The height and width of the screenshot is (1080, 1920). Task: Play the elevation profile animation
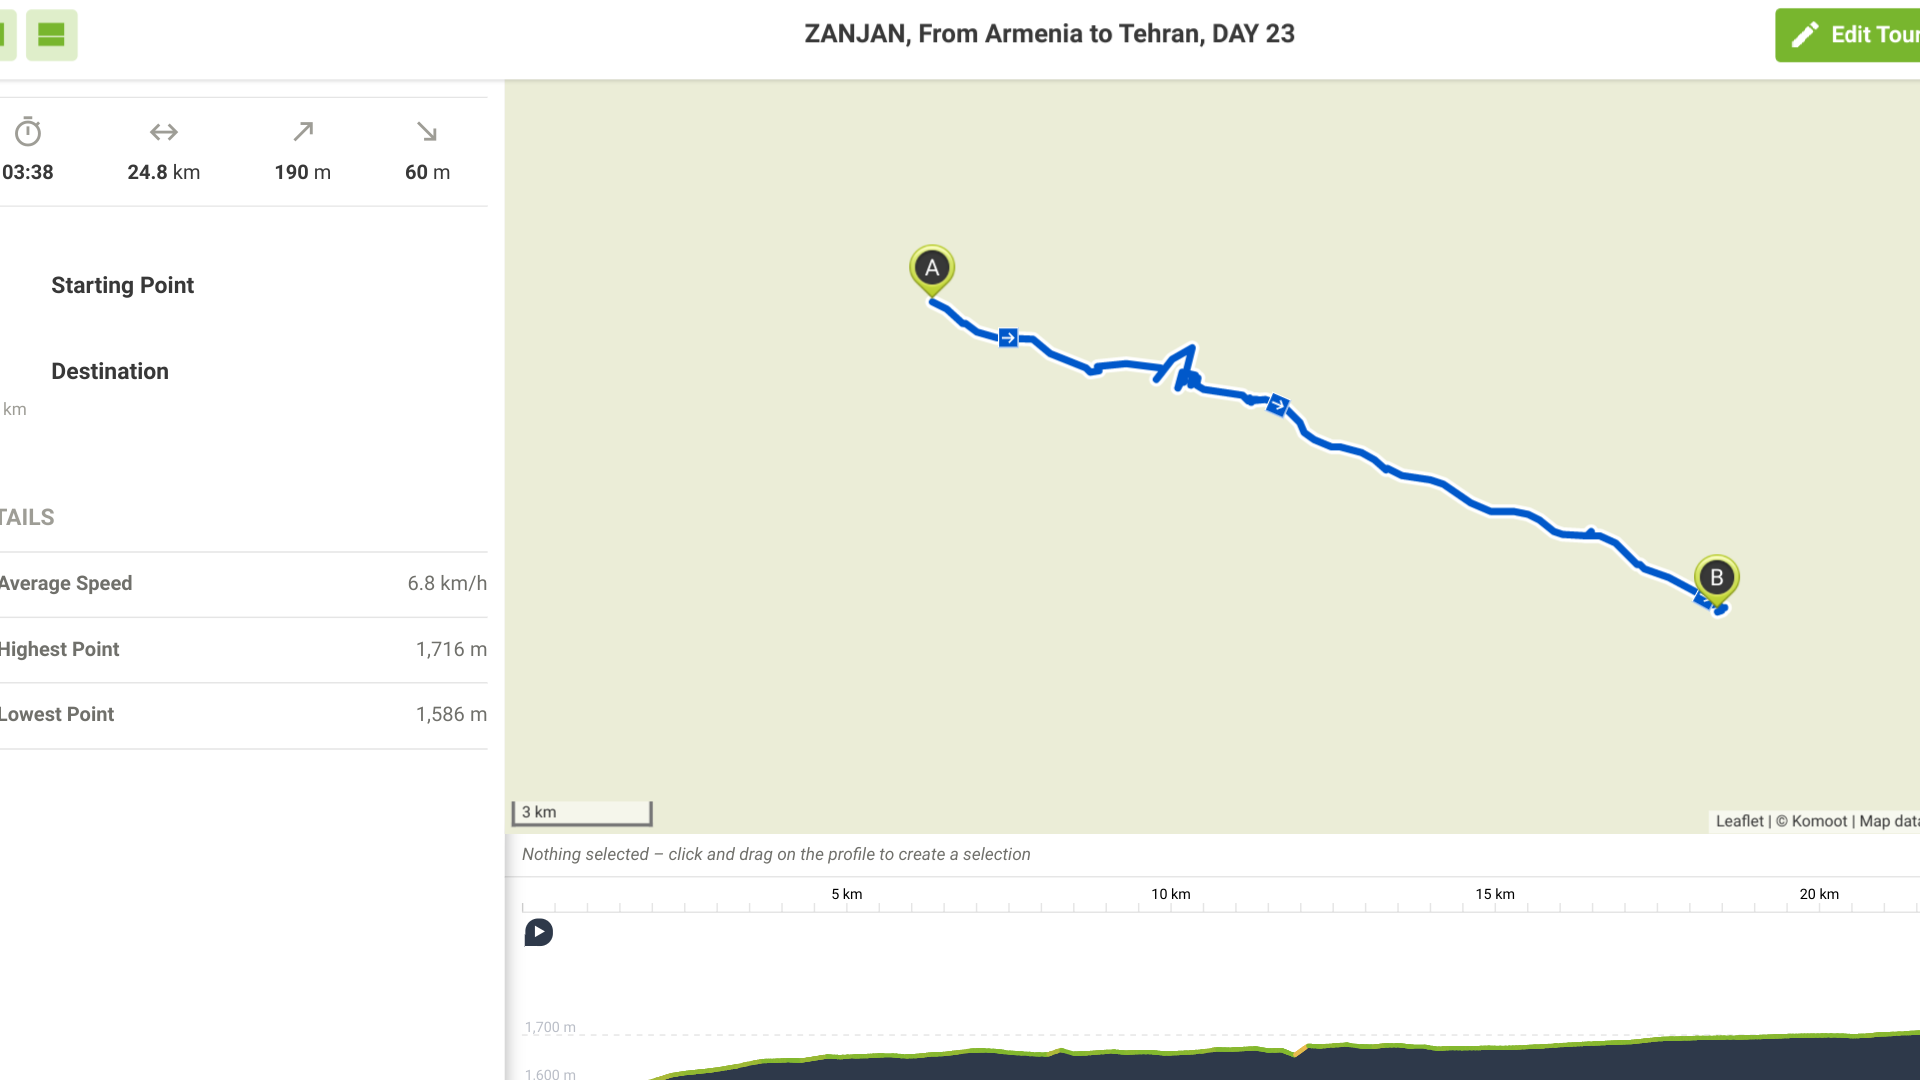(538, 933)
